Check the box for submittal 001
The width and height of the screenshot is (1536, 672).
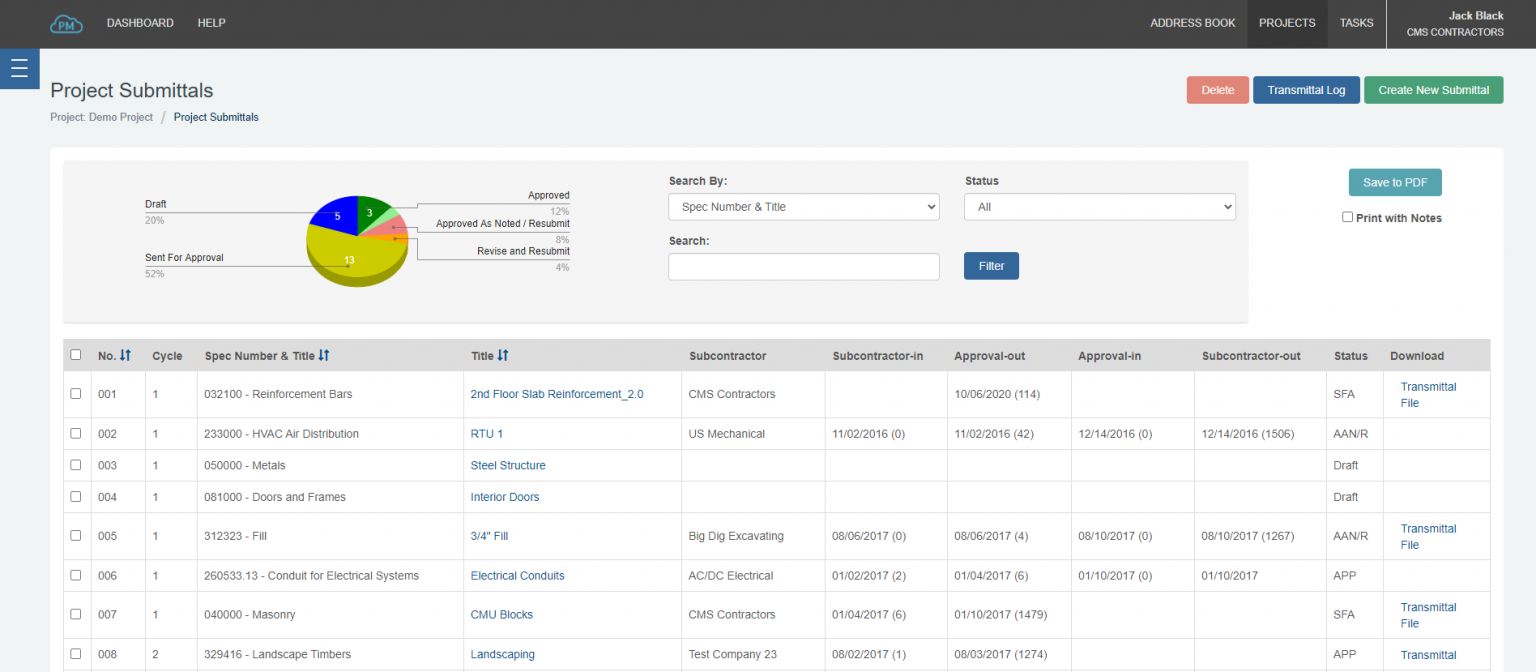tap(76, 394)
